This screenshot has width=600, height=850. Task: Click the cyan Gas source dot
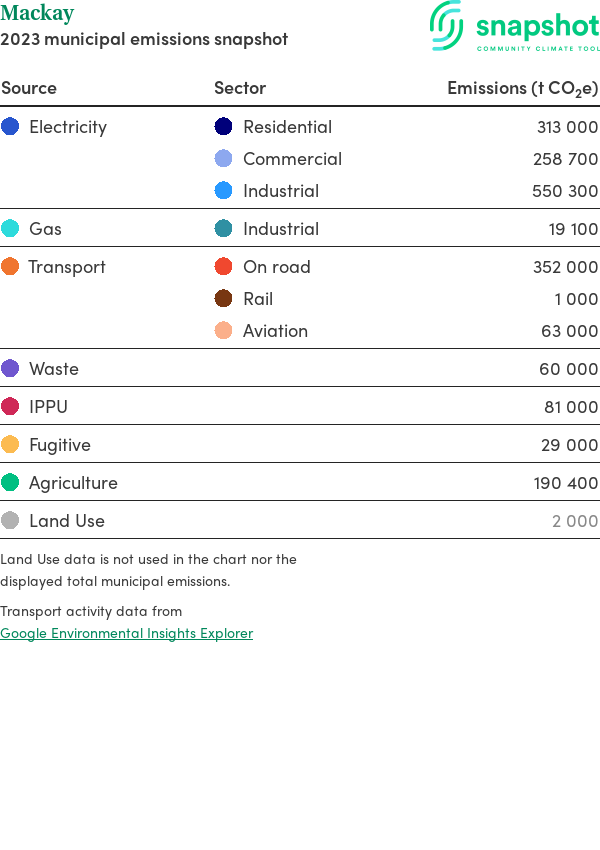[x=10, y=229]
